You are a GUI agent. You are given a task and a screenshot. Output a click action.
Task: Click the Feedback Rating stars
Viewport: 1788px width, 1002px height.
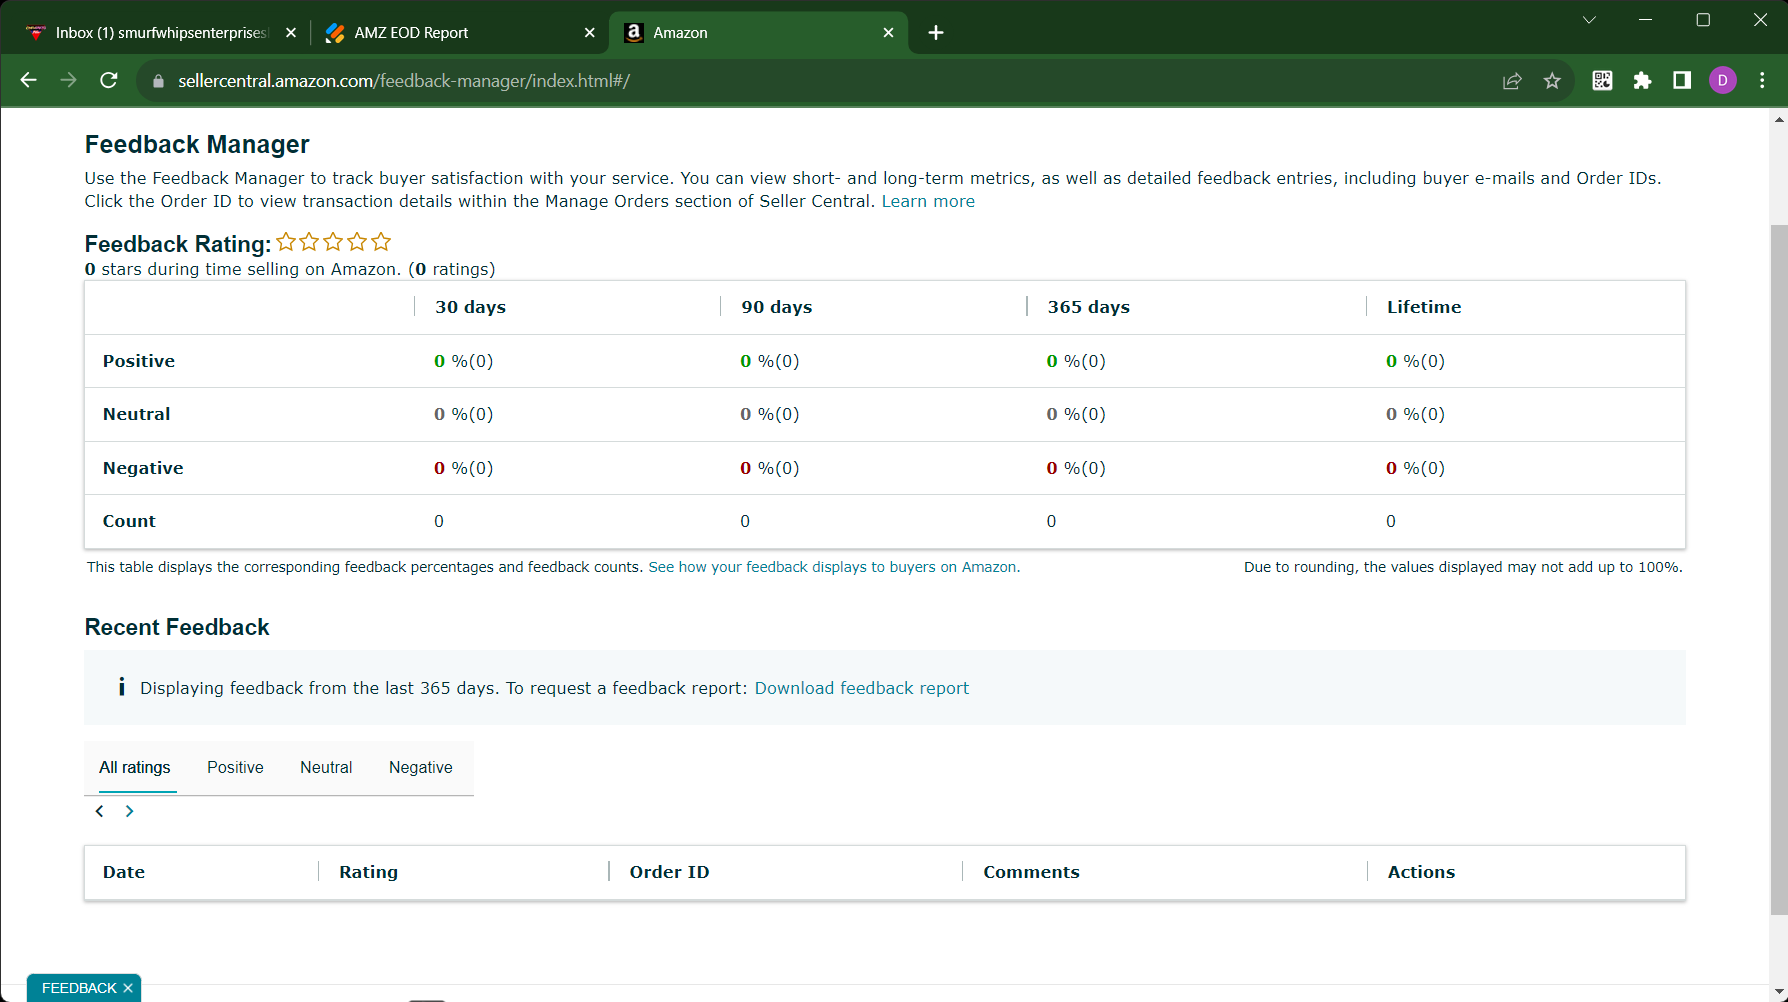click(334, 242)
